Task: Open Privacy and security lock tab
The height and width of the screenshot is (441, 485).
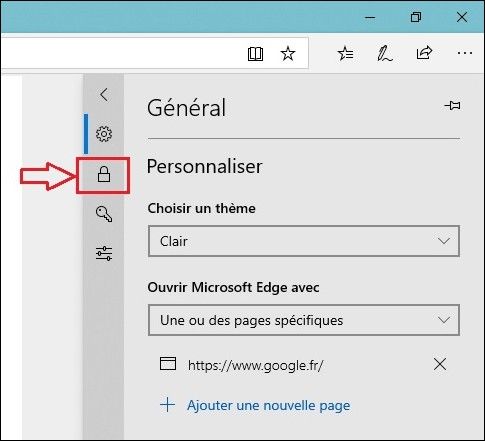Action: (104, 174)
